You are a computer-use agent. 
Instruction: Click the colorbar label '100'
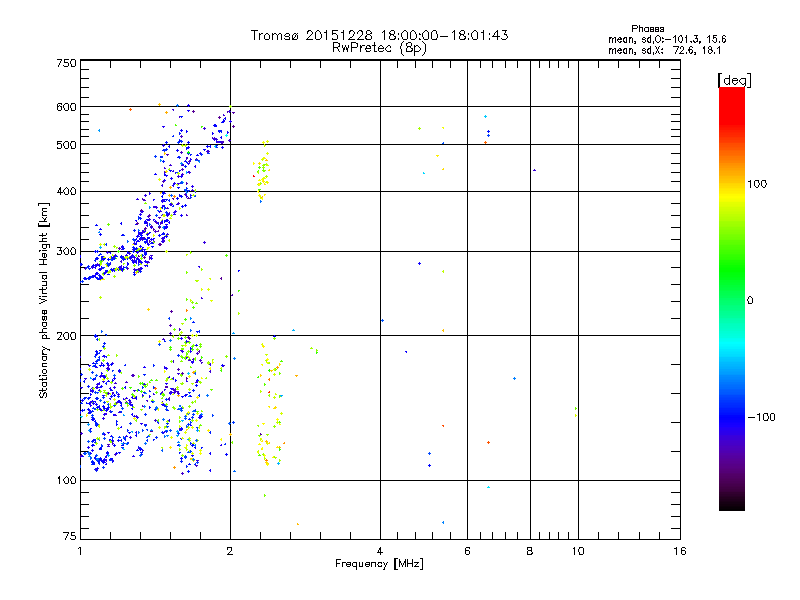pyautogui.click(x=757, y=184)
